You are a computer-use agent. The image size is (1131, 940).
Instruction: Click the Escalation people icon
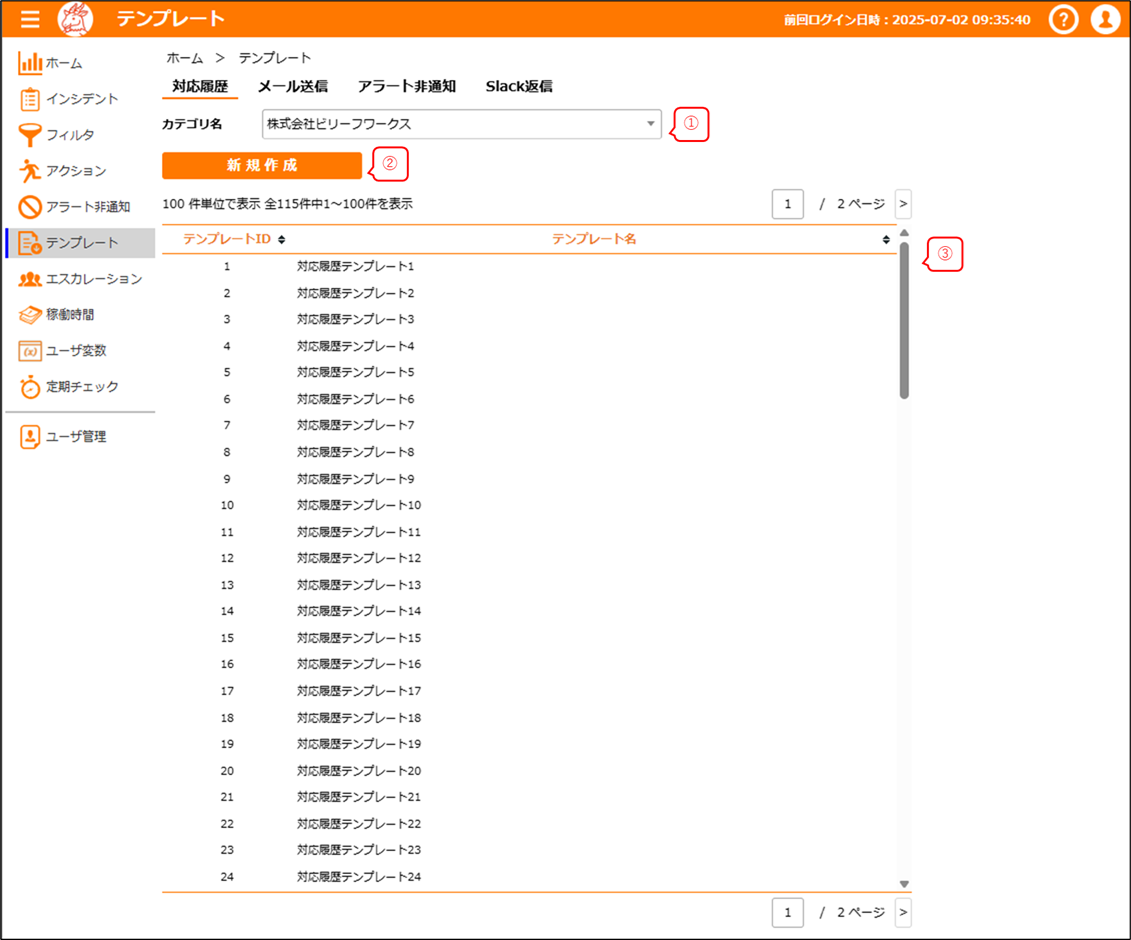tap(30, 279)
